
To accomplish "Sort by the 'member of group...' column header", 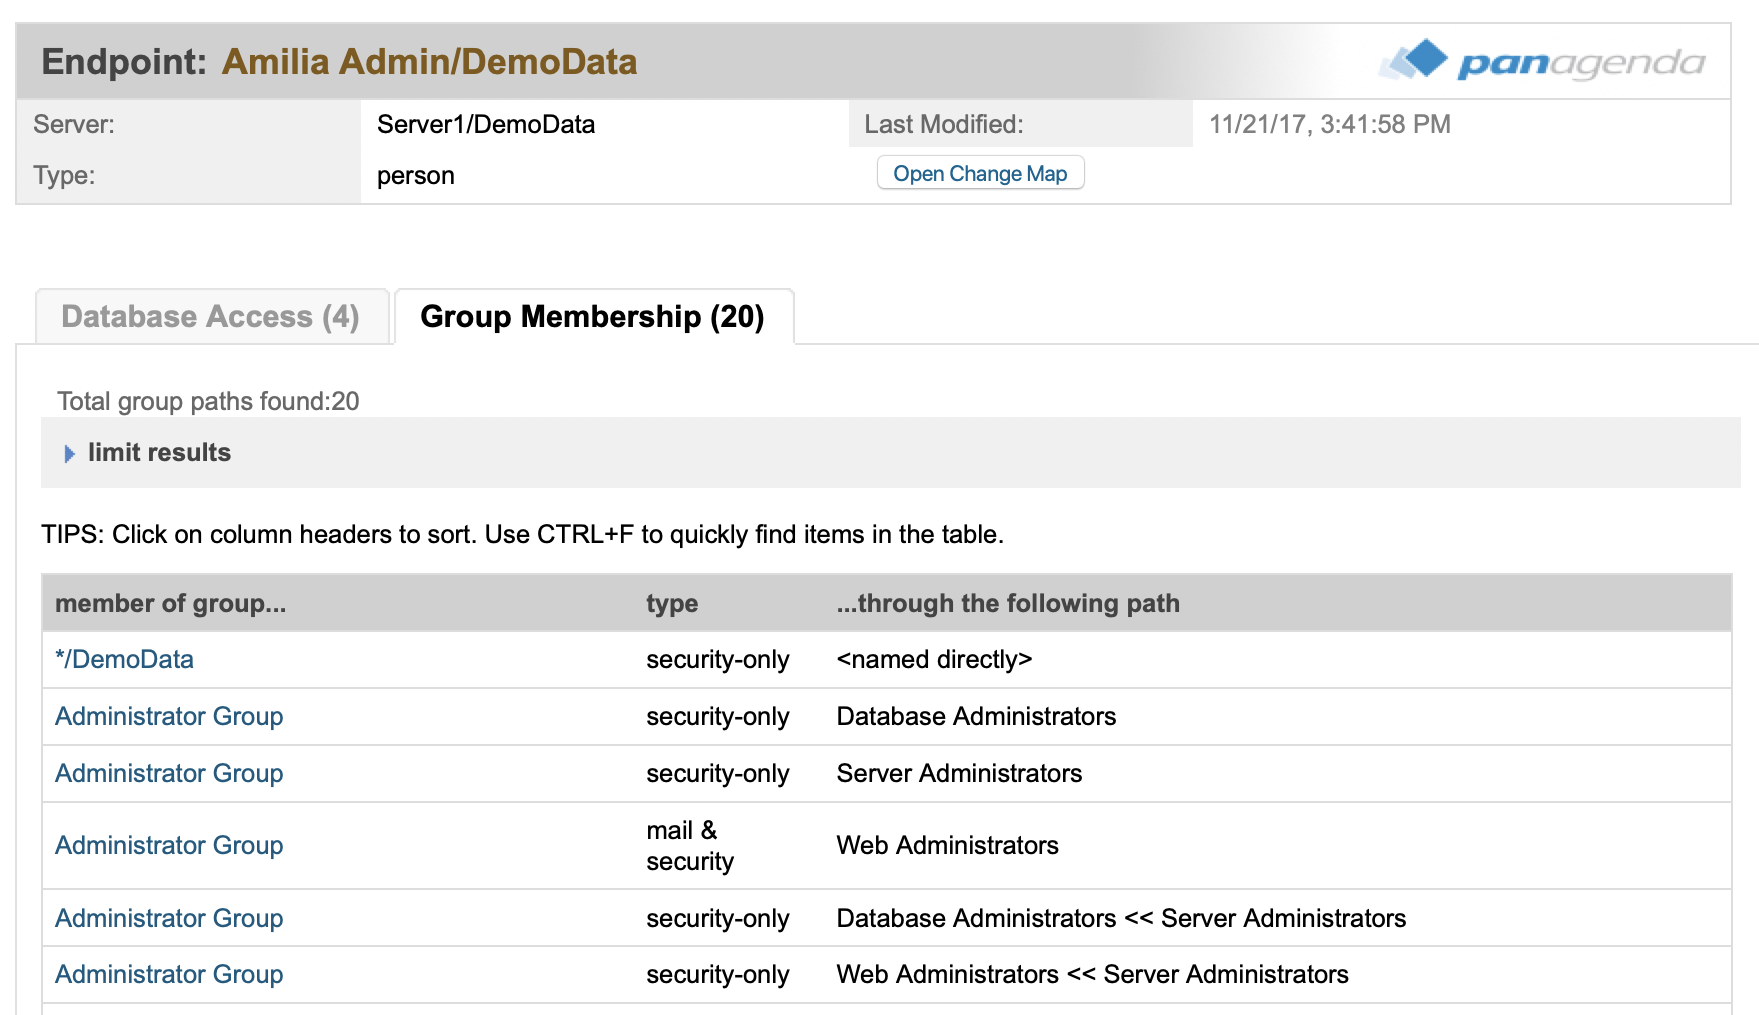I will [x=171, y=603].
